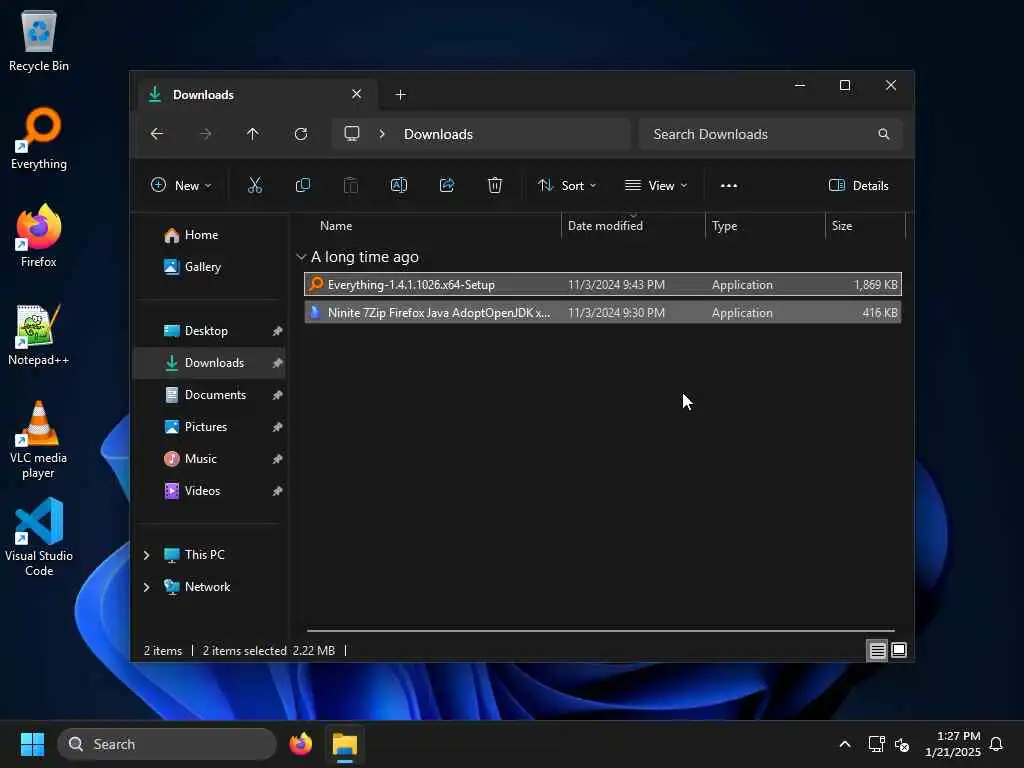The width and height of the screenshot is (1024, 768).
Task: Refresh the Downloads folder
Action: pyautogui.click(x=300, y=134)
